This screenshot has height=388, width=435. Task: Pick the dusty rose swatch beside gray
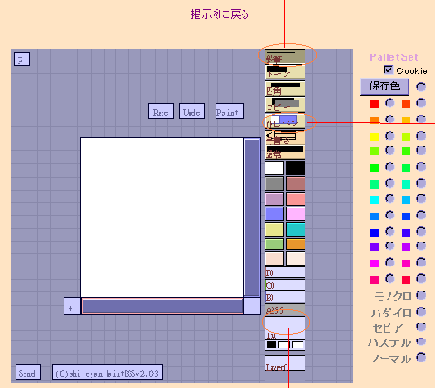[295, 184]
